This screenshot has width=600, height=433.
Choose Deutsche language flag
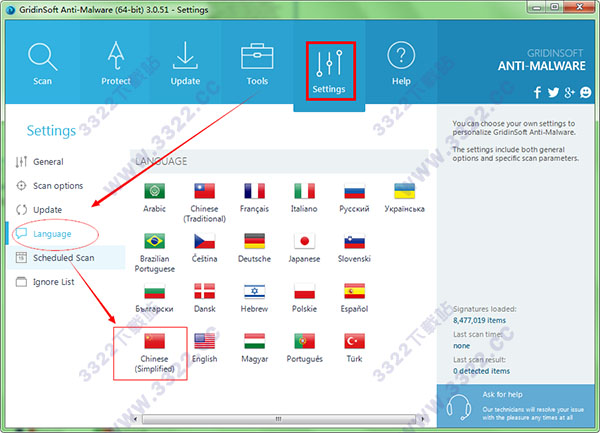coord(254,241)
